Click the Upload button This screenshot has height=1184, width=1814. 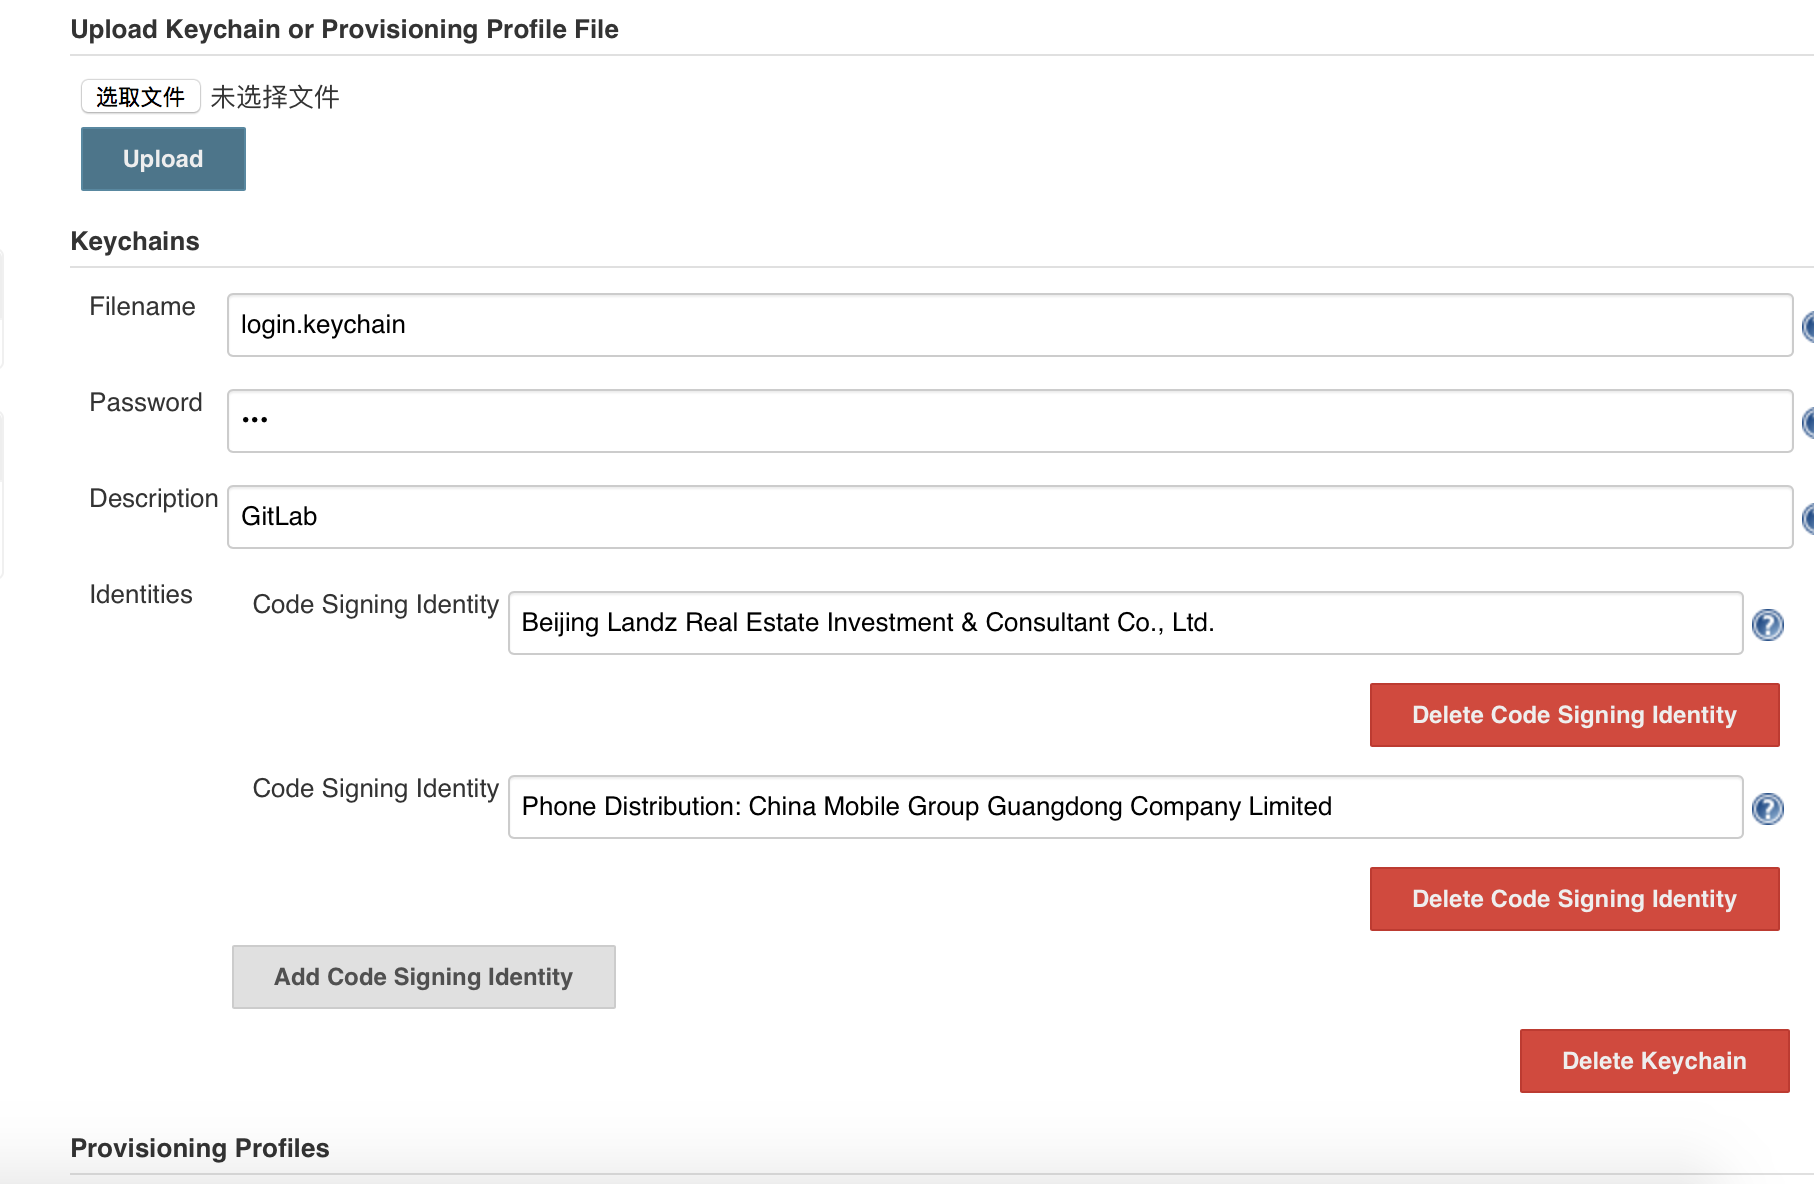click(x=163, y=159)
